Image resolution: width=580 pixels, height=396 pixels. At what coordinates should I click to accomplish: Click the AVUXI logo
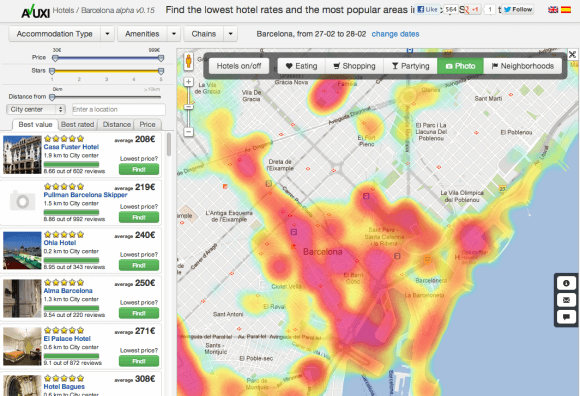coord(36,11)
